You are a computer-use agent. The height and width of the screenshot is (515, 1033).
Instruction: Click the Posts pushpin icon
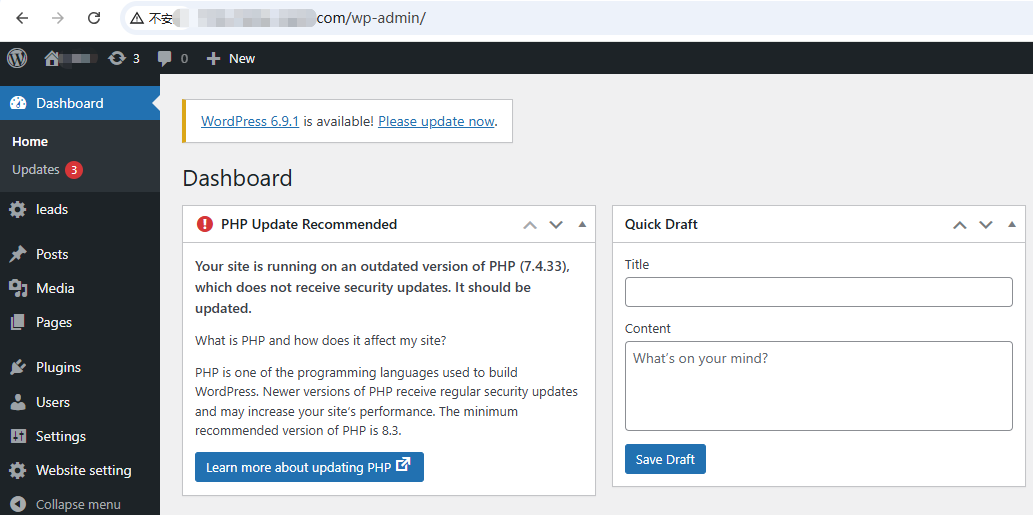(18, 254)
